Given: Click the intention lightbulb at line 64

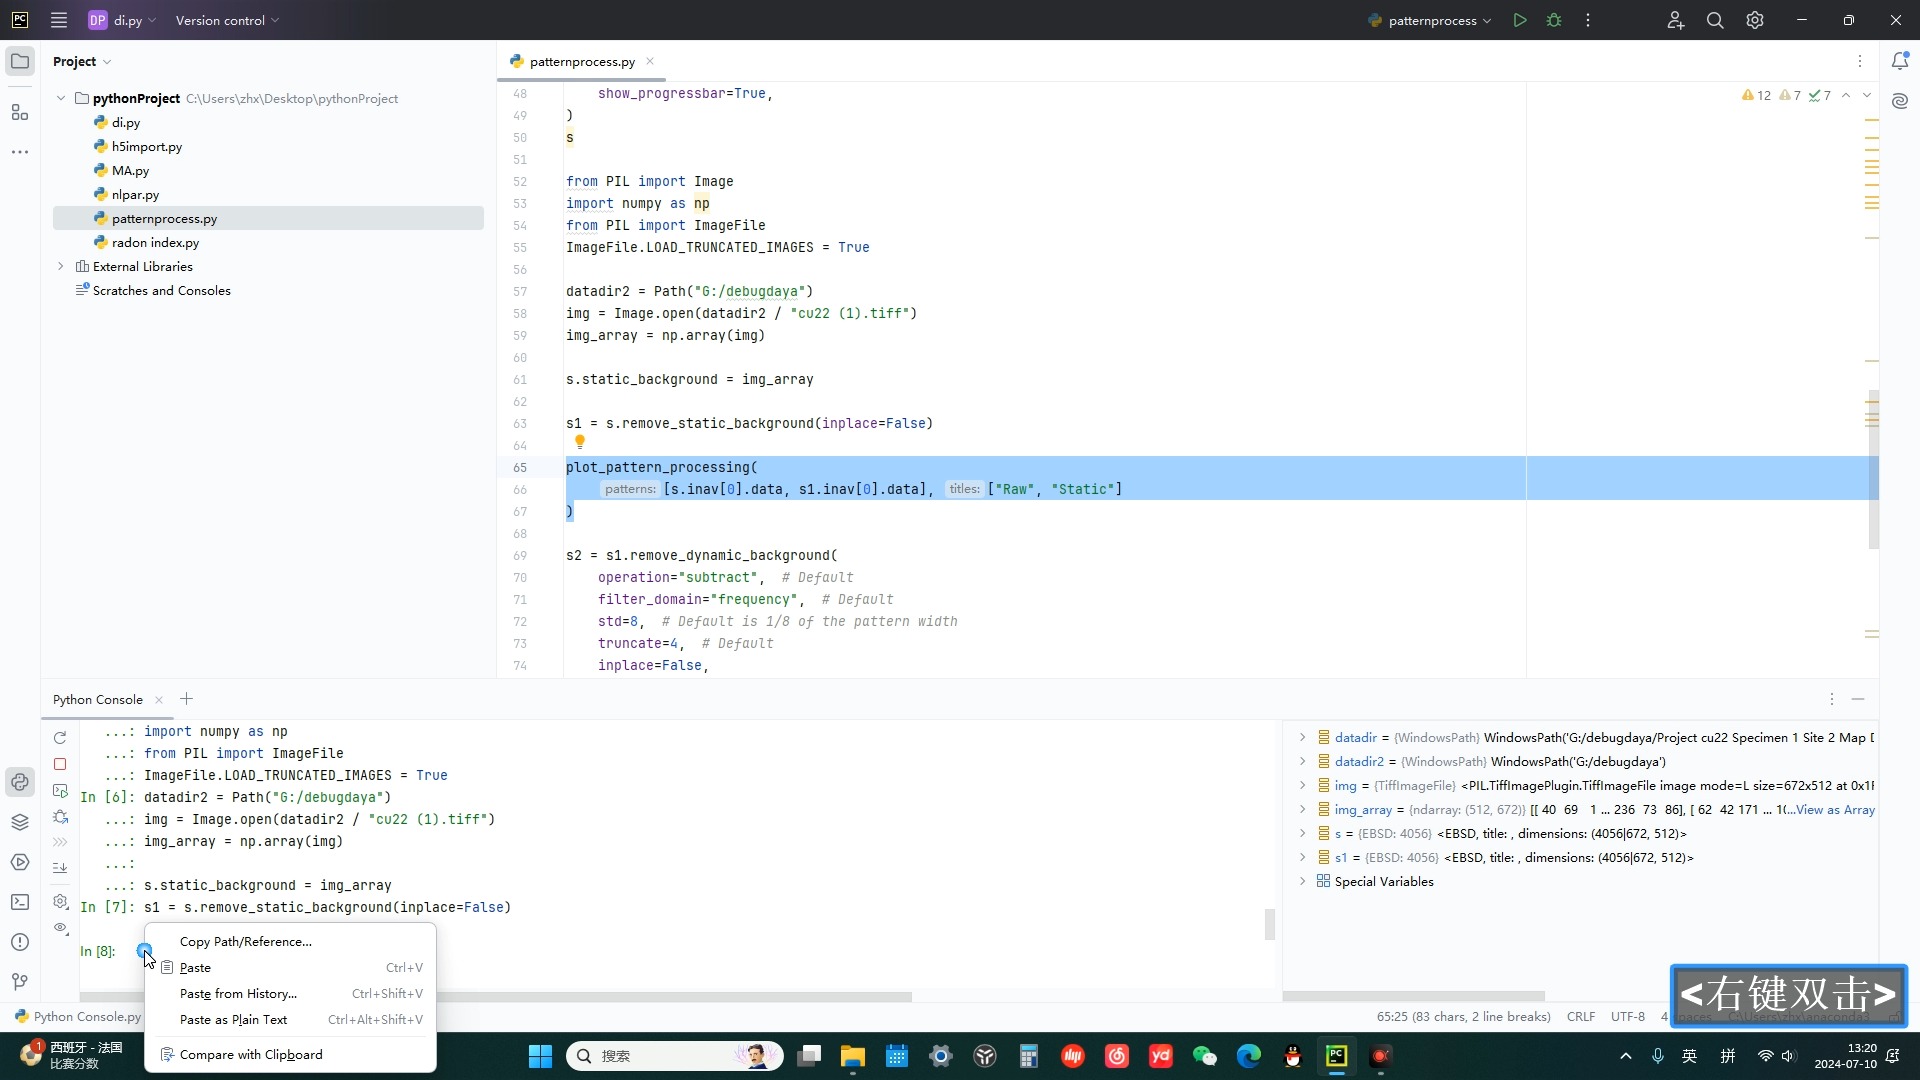Looking at the screenshot, I should pos(579,441).
